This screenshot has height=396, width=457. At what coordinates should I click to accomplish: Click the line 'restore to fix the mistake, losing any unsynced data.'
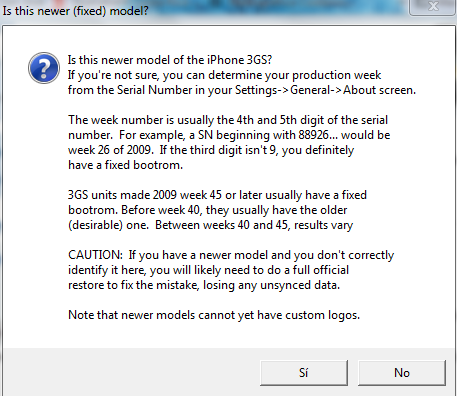(204, 285)
